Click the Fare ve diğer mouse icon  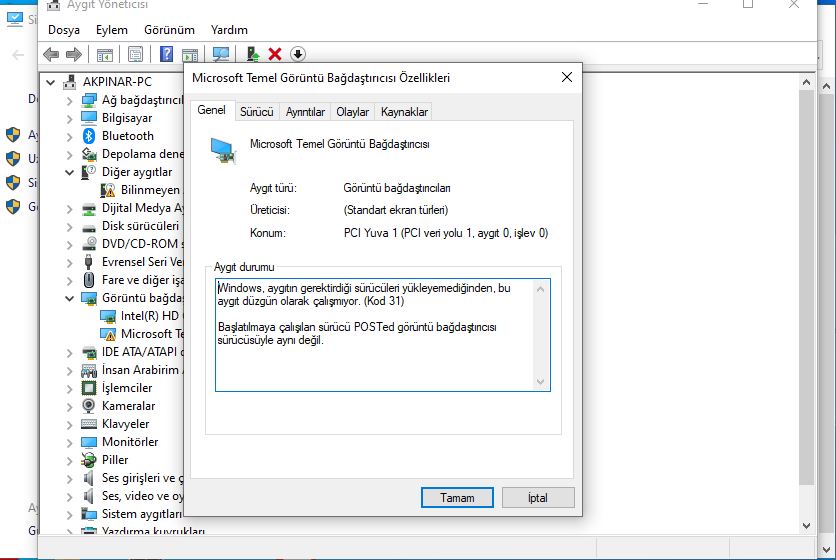point(89,280)
